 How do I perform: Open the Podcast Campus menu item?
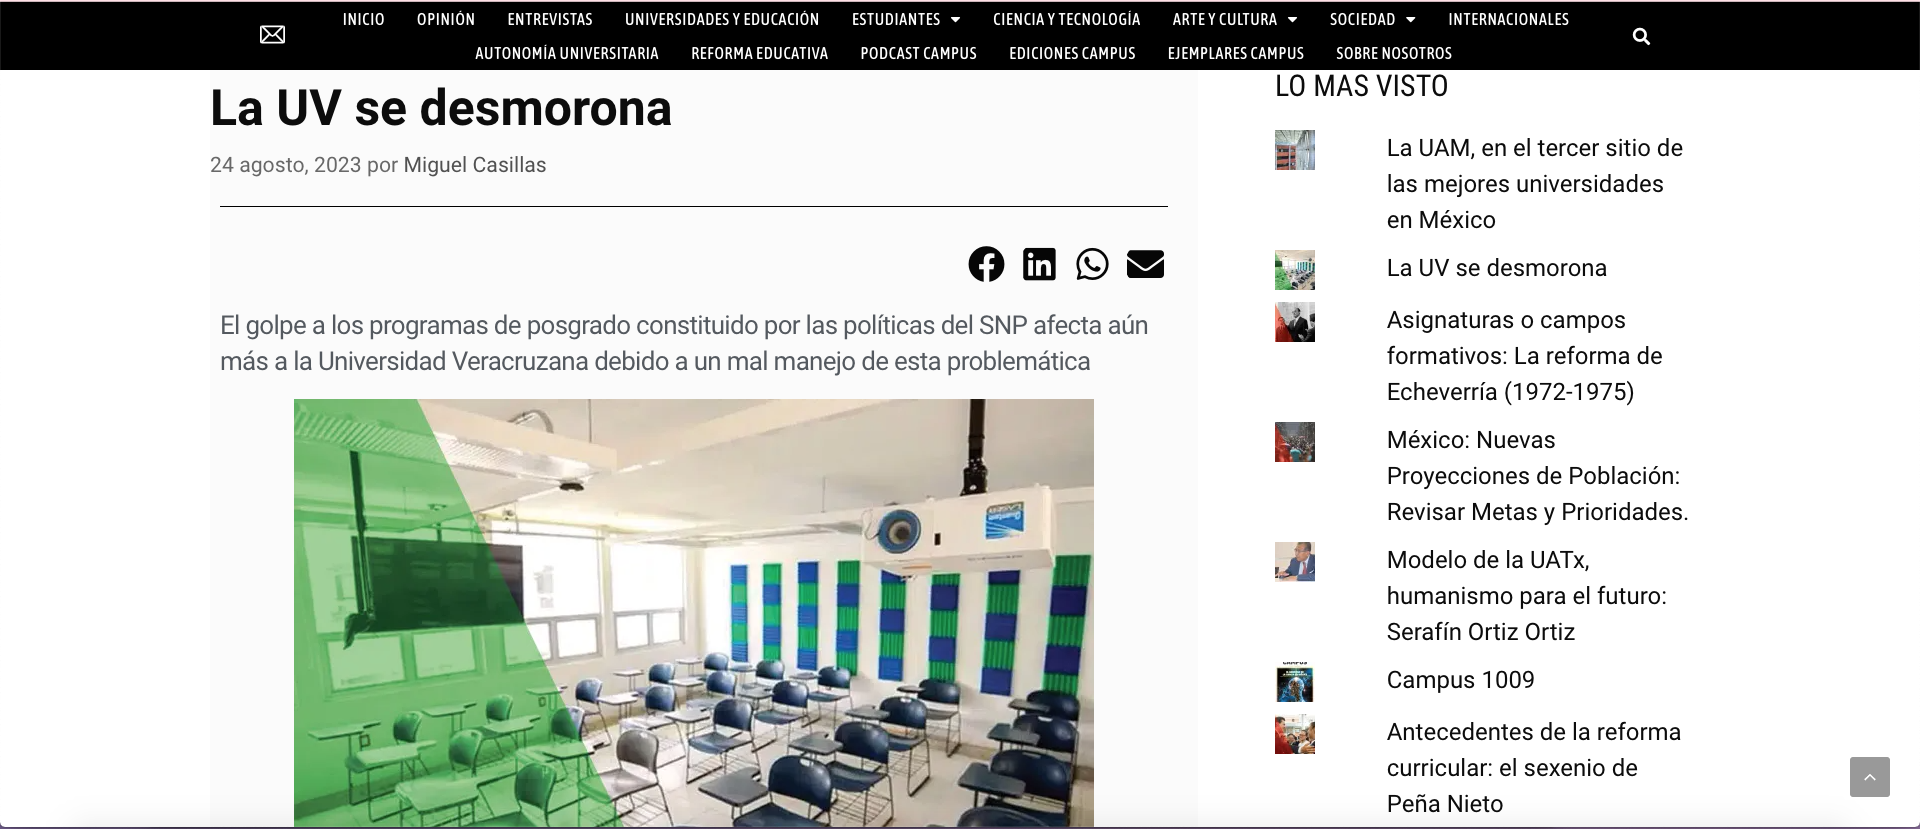(918, 53)
